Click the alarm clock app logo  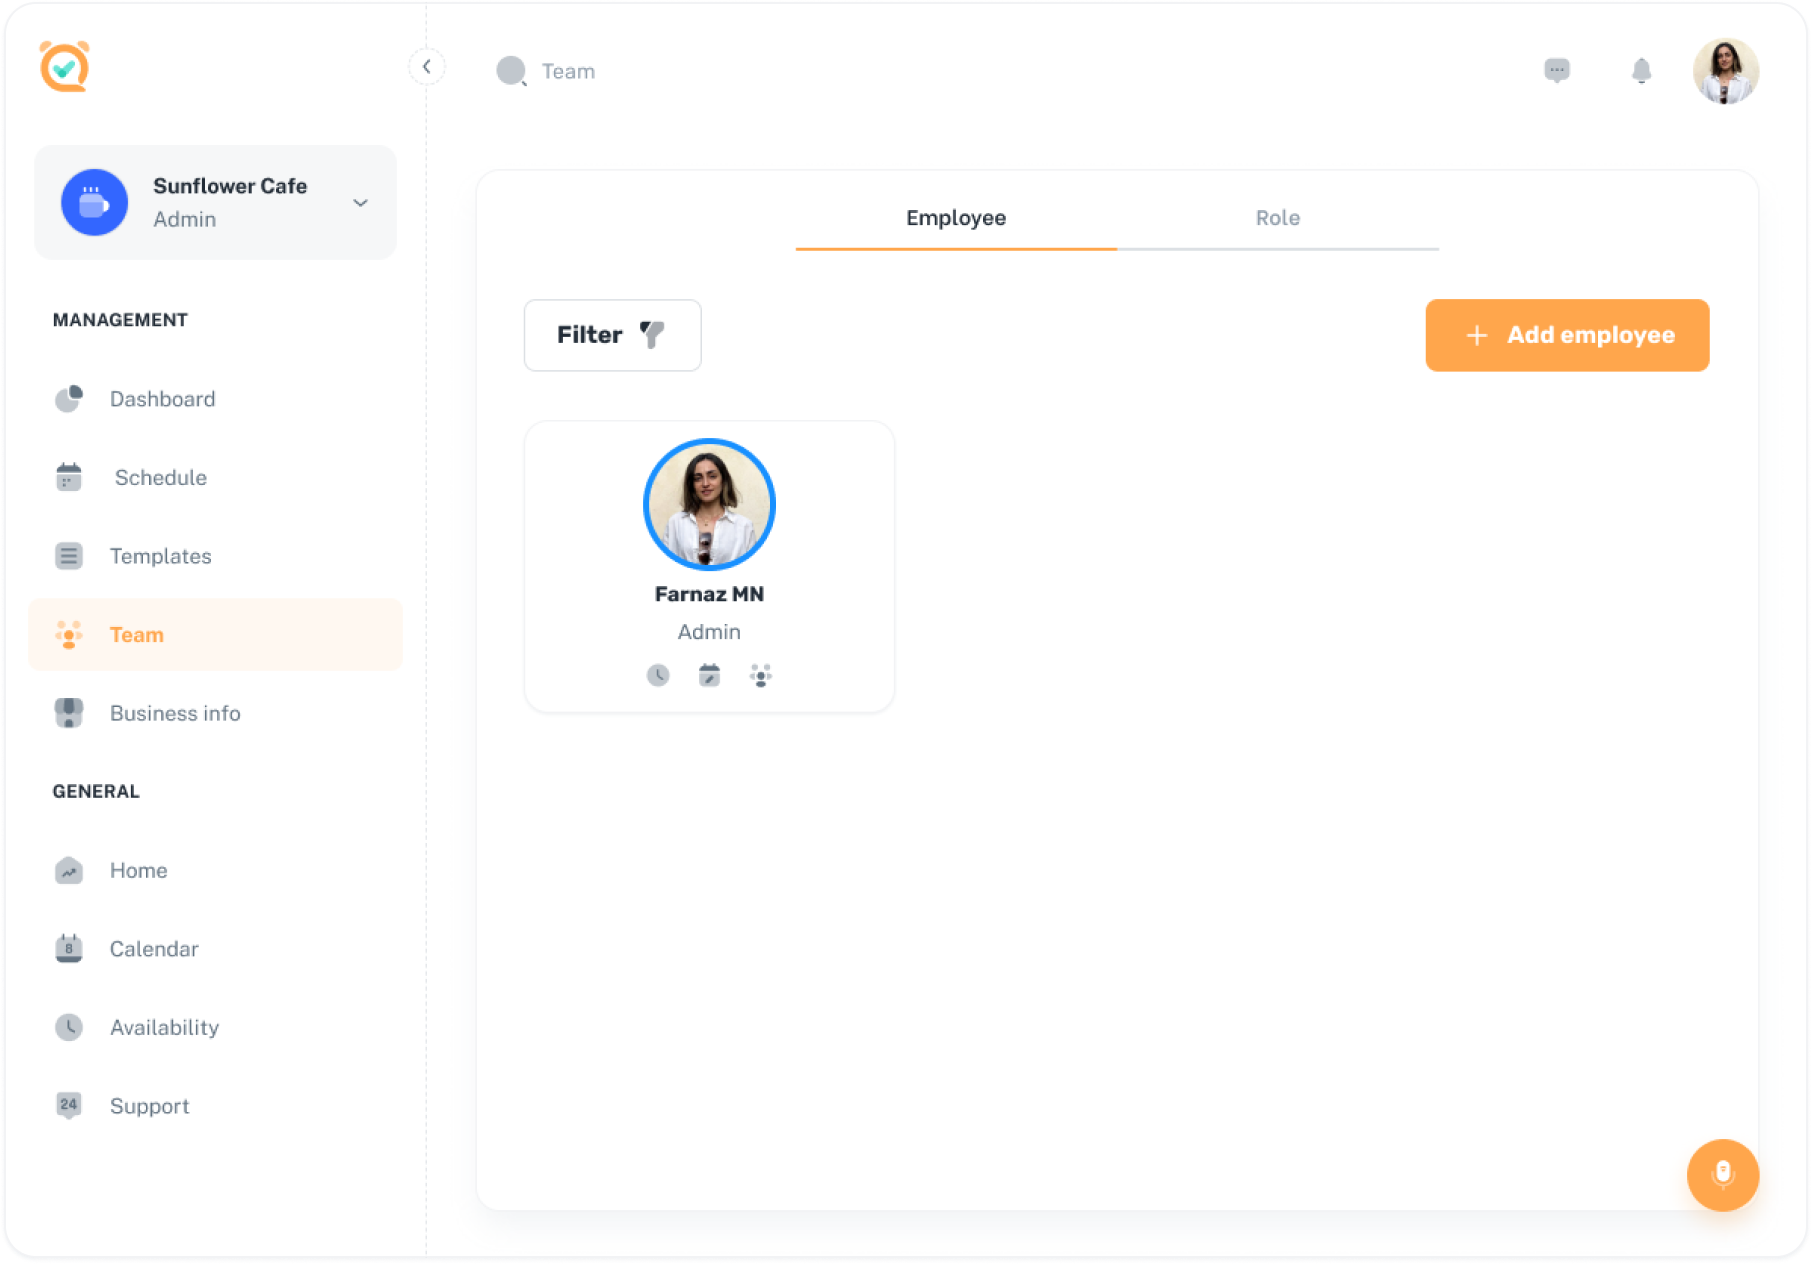click(65, 67)
